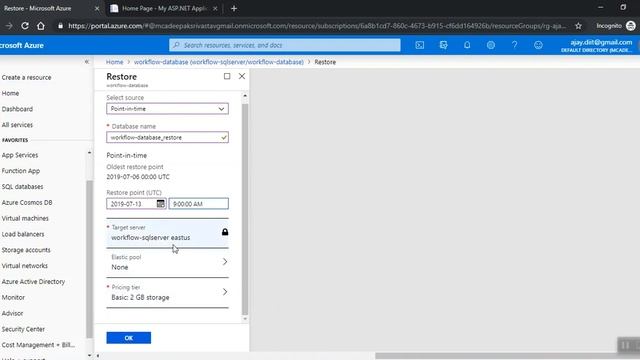Click the Restore blade vertical scrollbar
Viewport: 640px width, 360px height.
(245, 210)
